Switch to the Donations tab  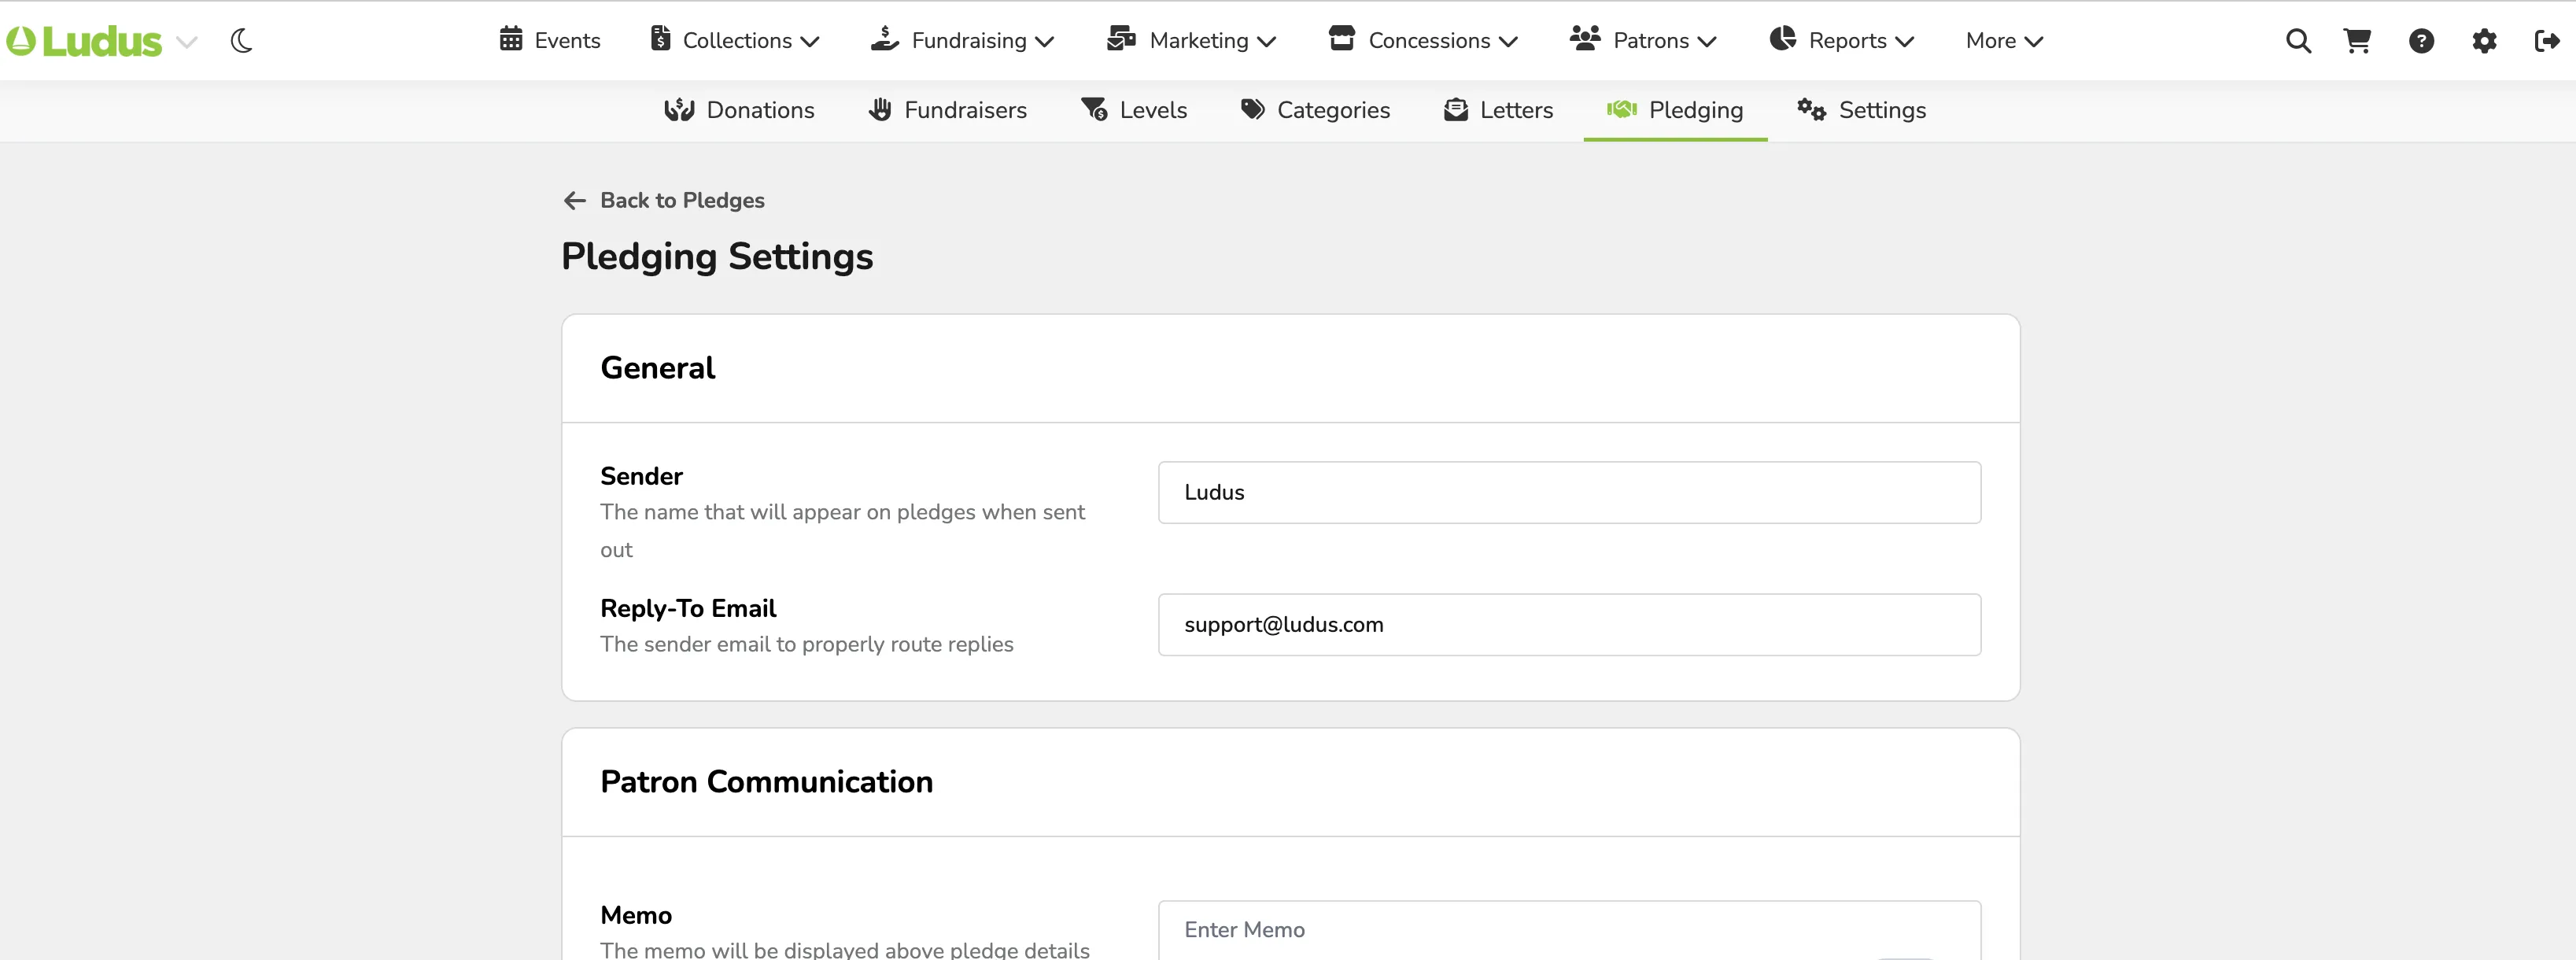click(x=739, y=110)
